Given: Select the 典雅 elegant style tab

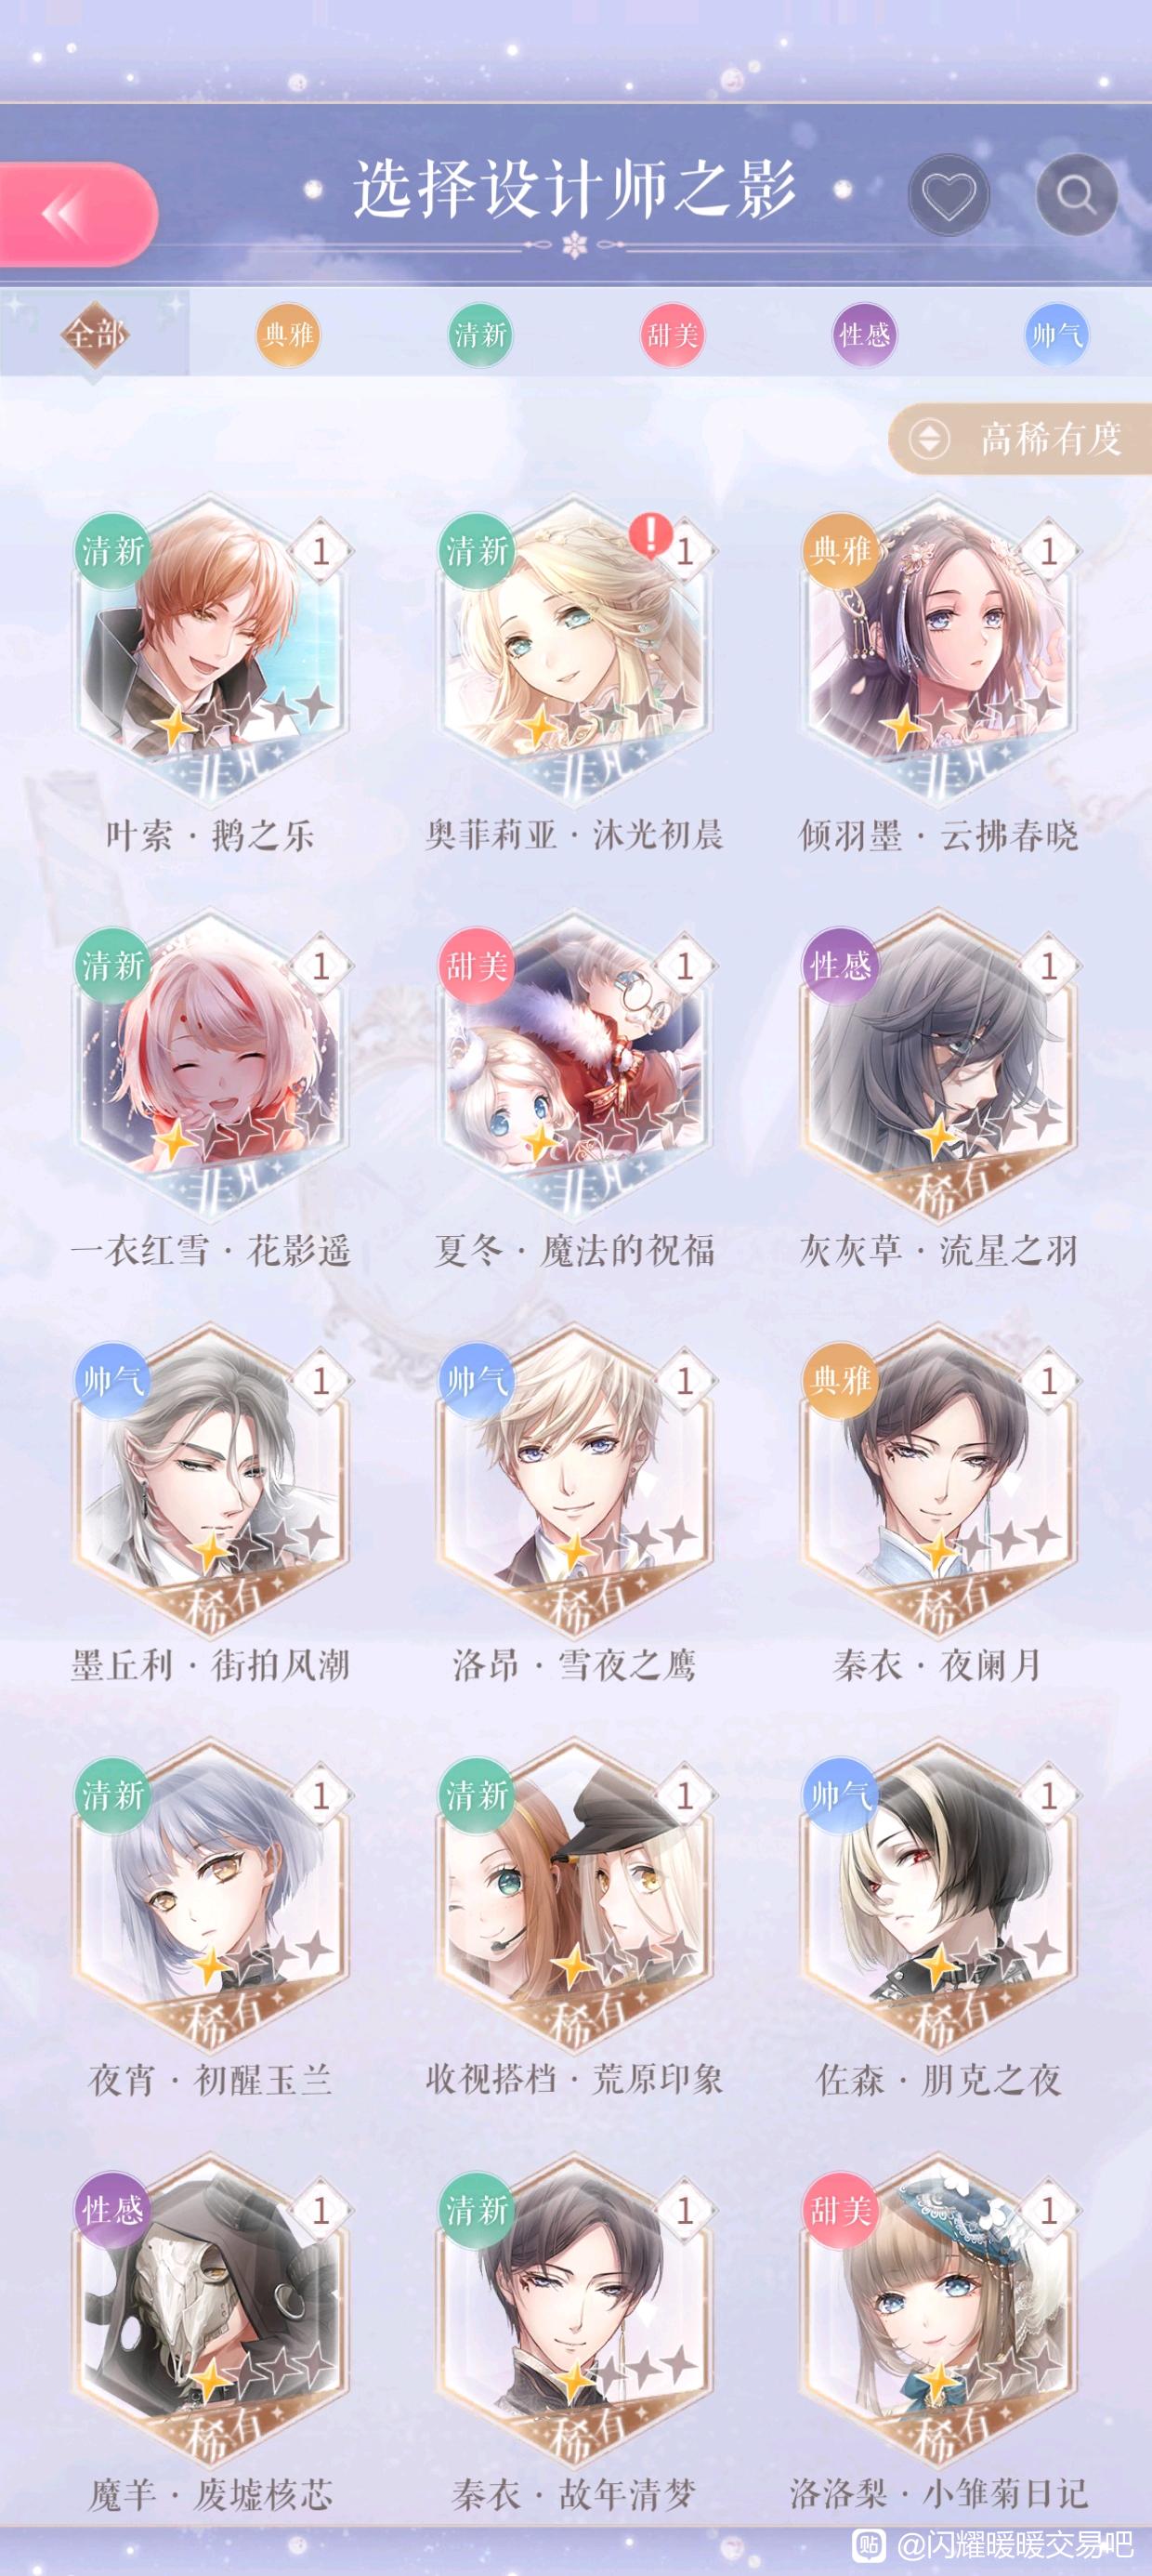Looking at the screenshot, I should click(x=288, y=334).
